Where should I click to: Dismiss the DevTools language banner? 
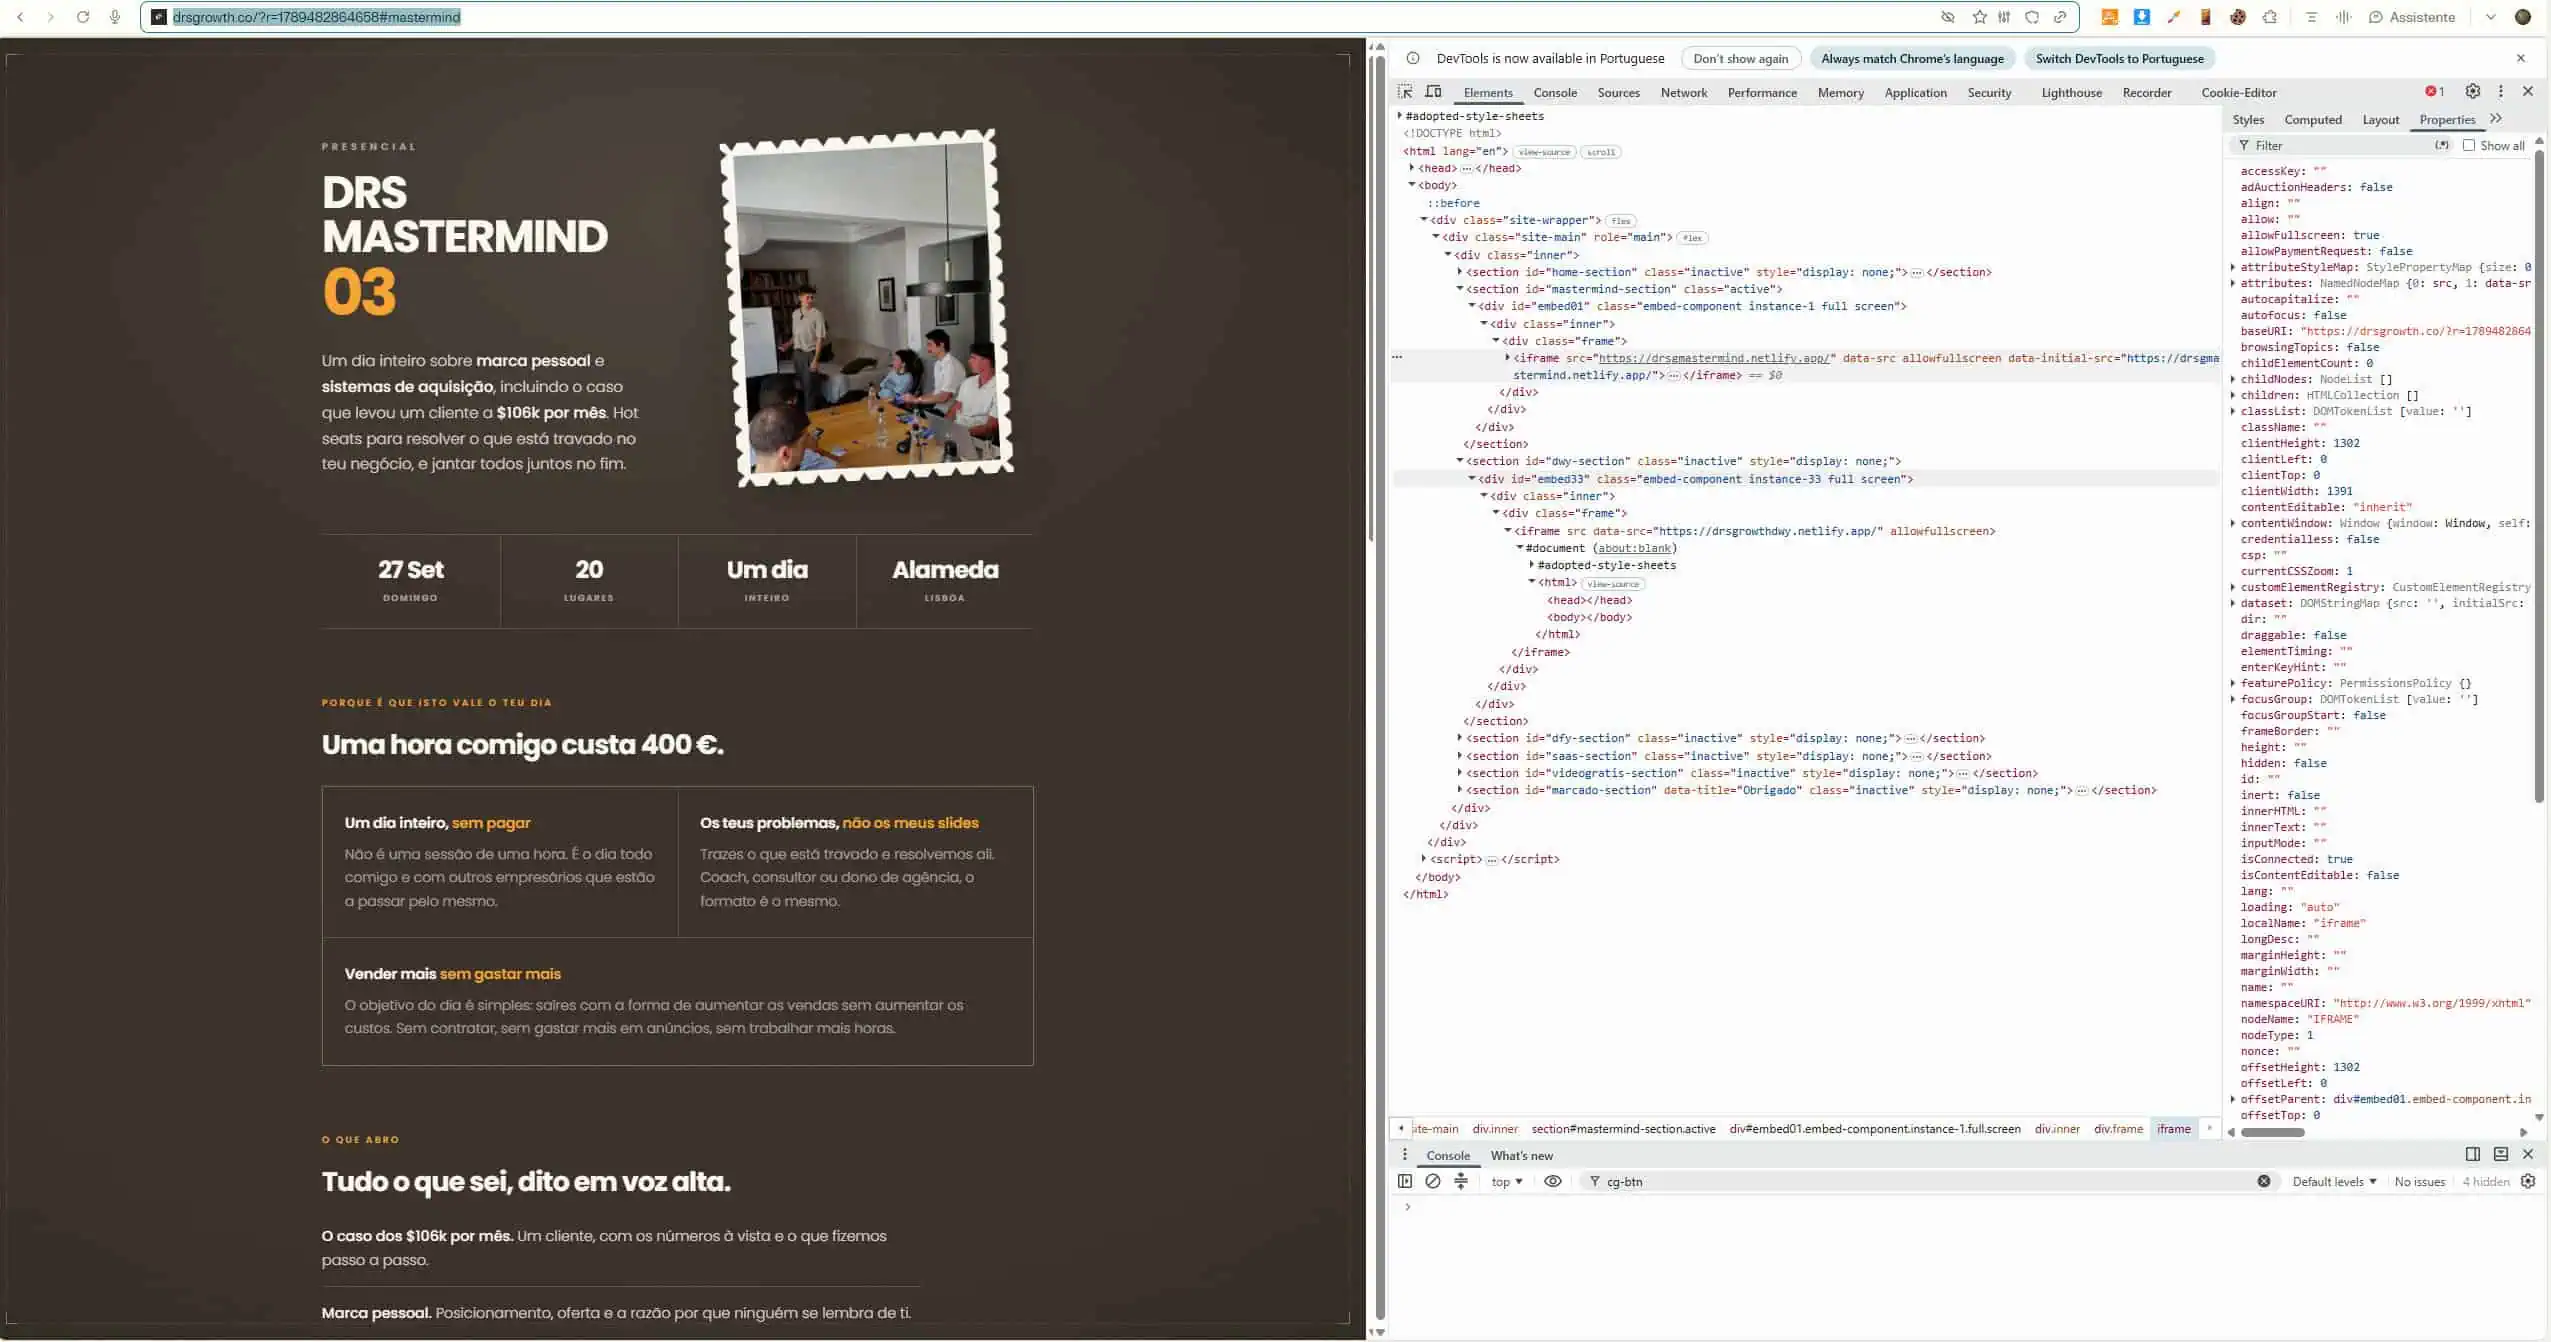click(2520, 58)
